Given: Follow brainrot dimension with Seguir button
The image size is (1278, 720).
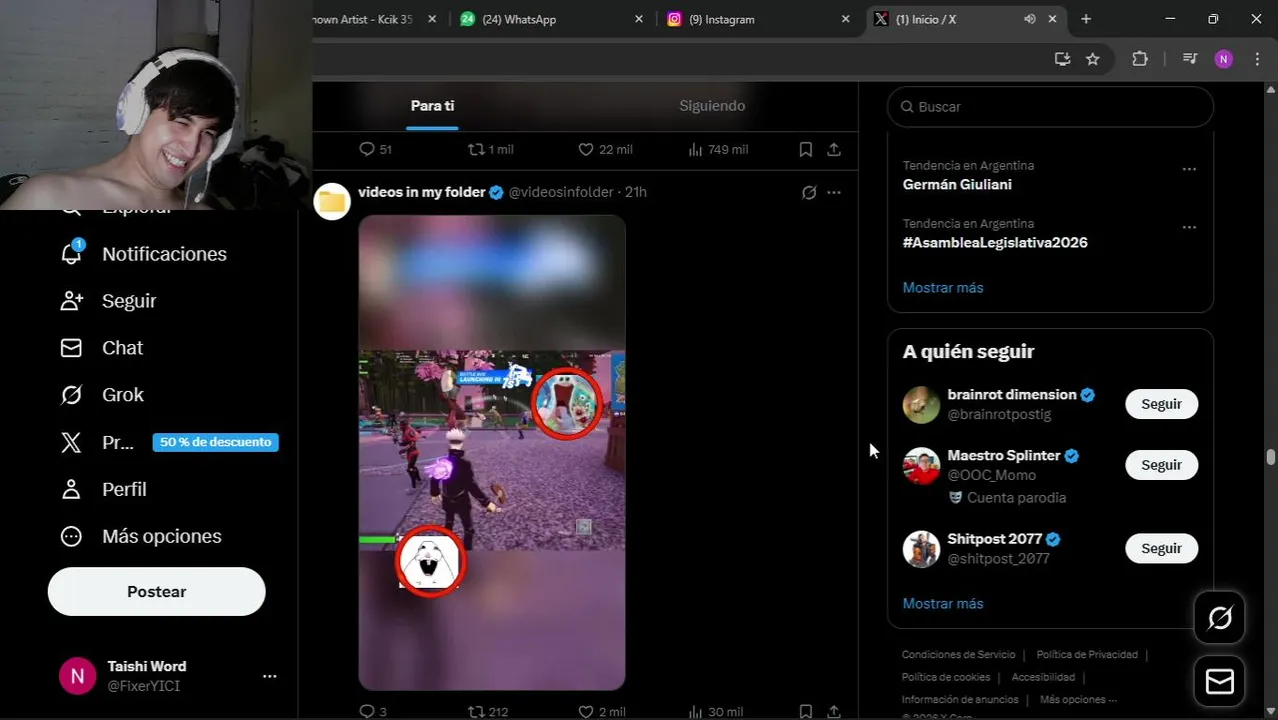Looking at the screenshot, I should pos(1161,404).
